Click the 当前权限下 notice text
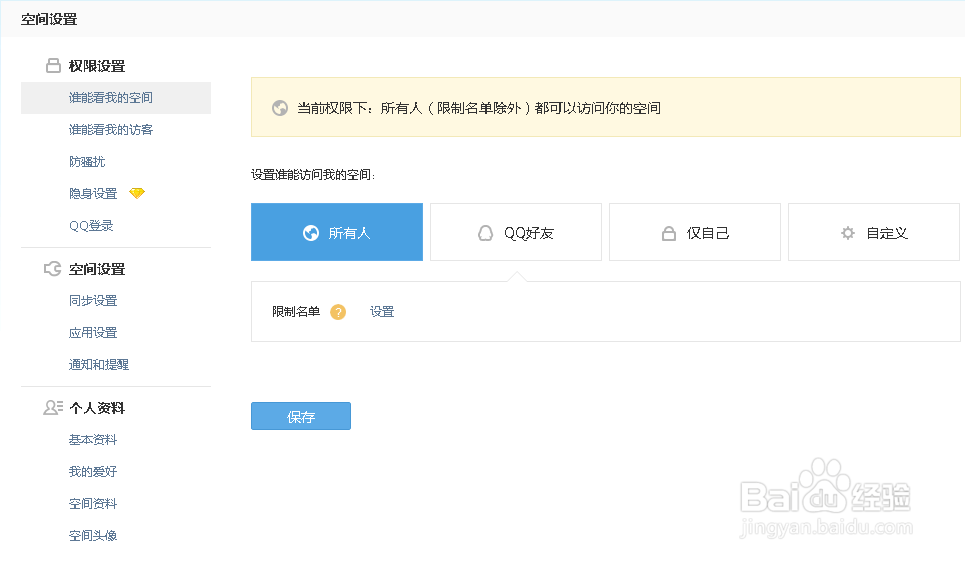Viewport: 965px width, 561px height. 479,108
